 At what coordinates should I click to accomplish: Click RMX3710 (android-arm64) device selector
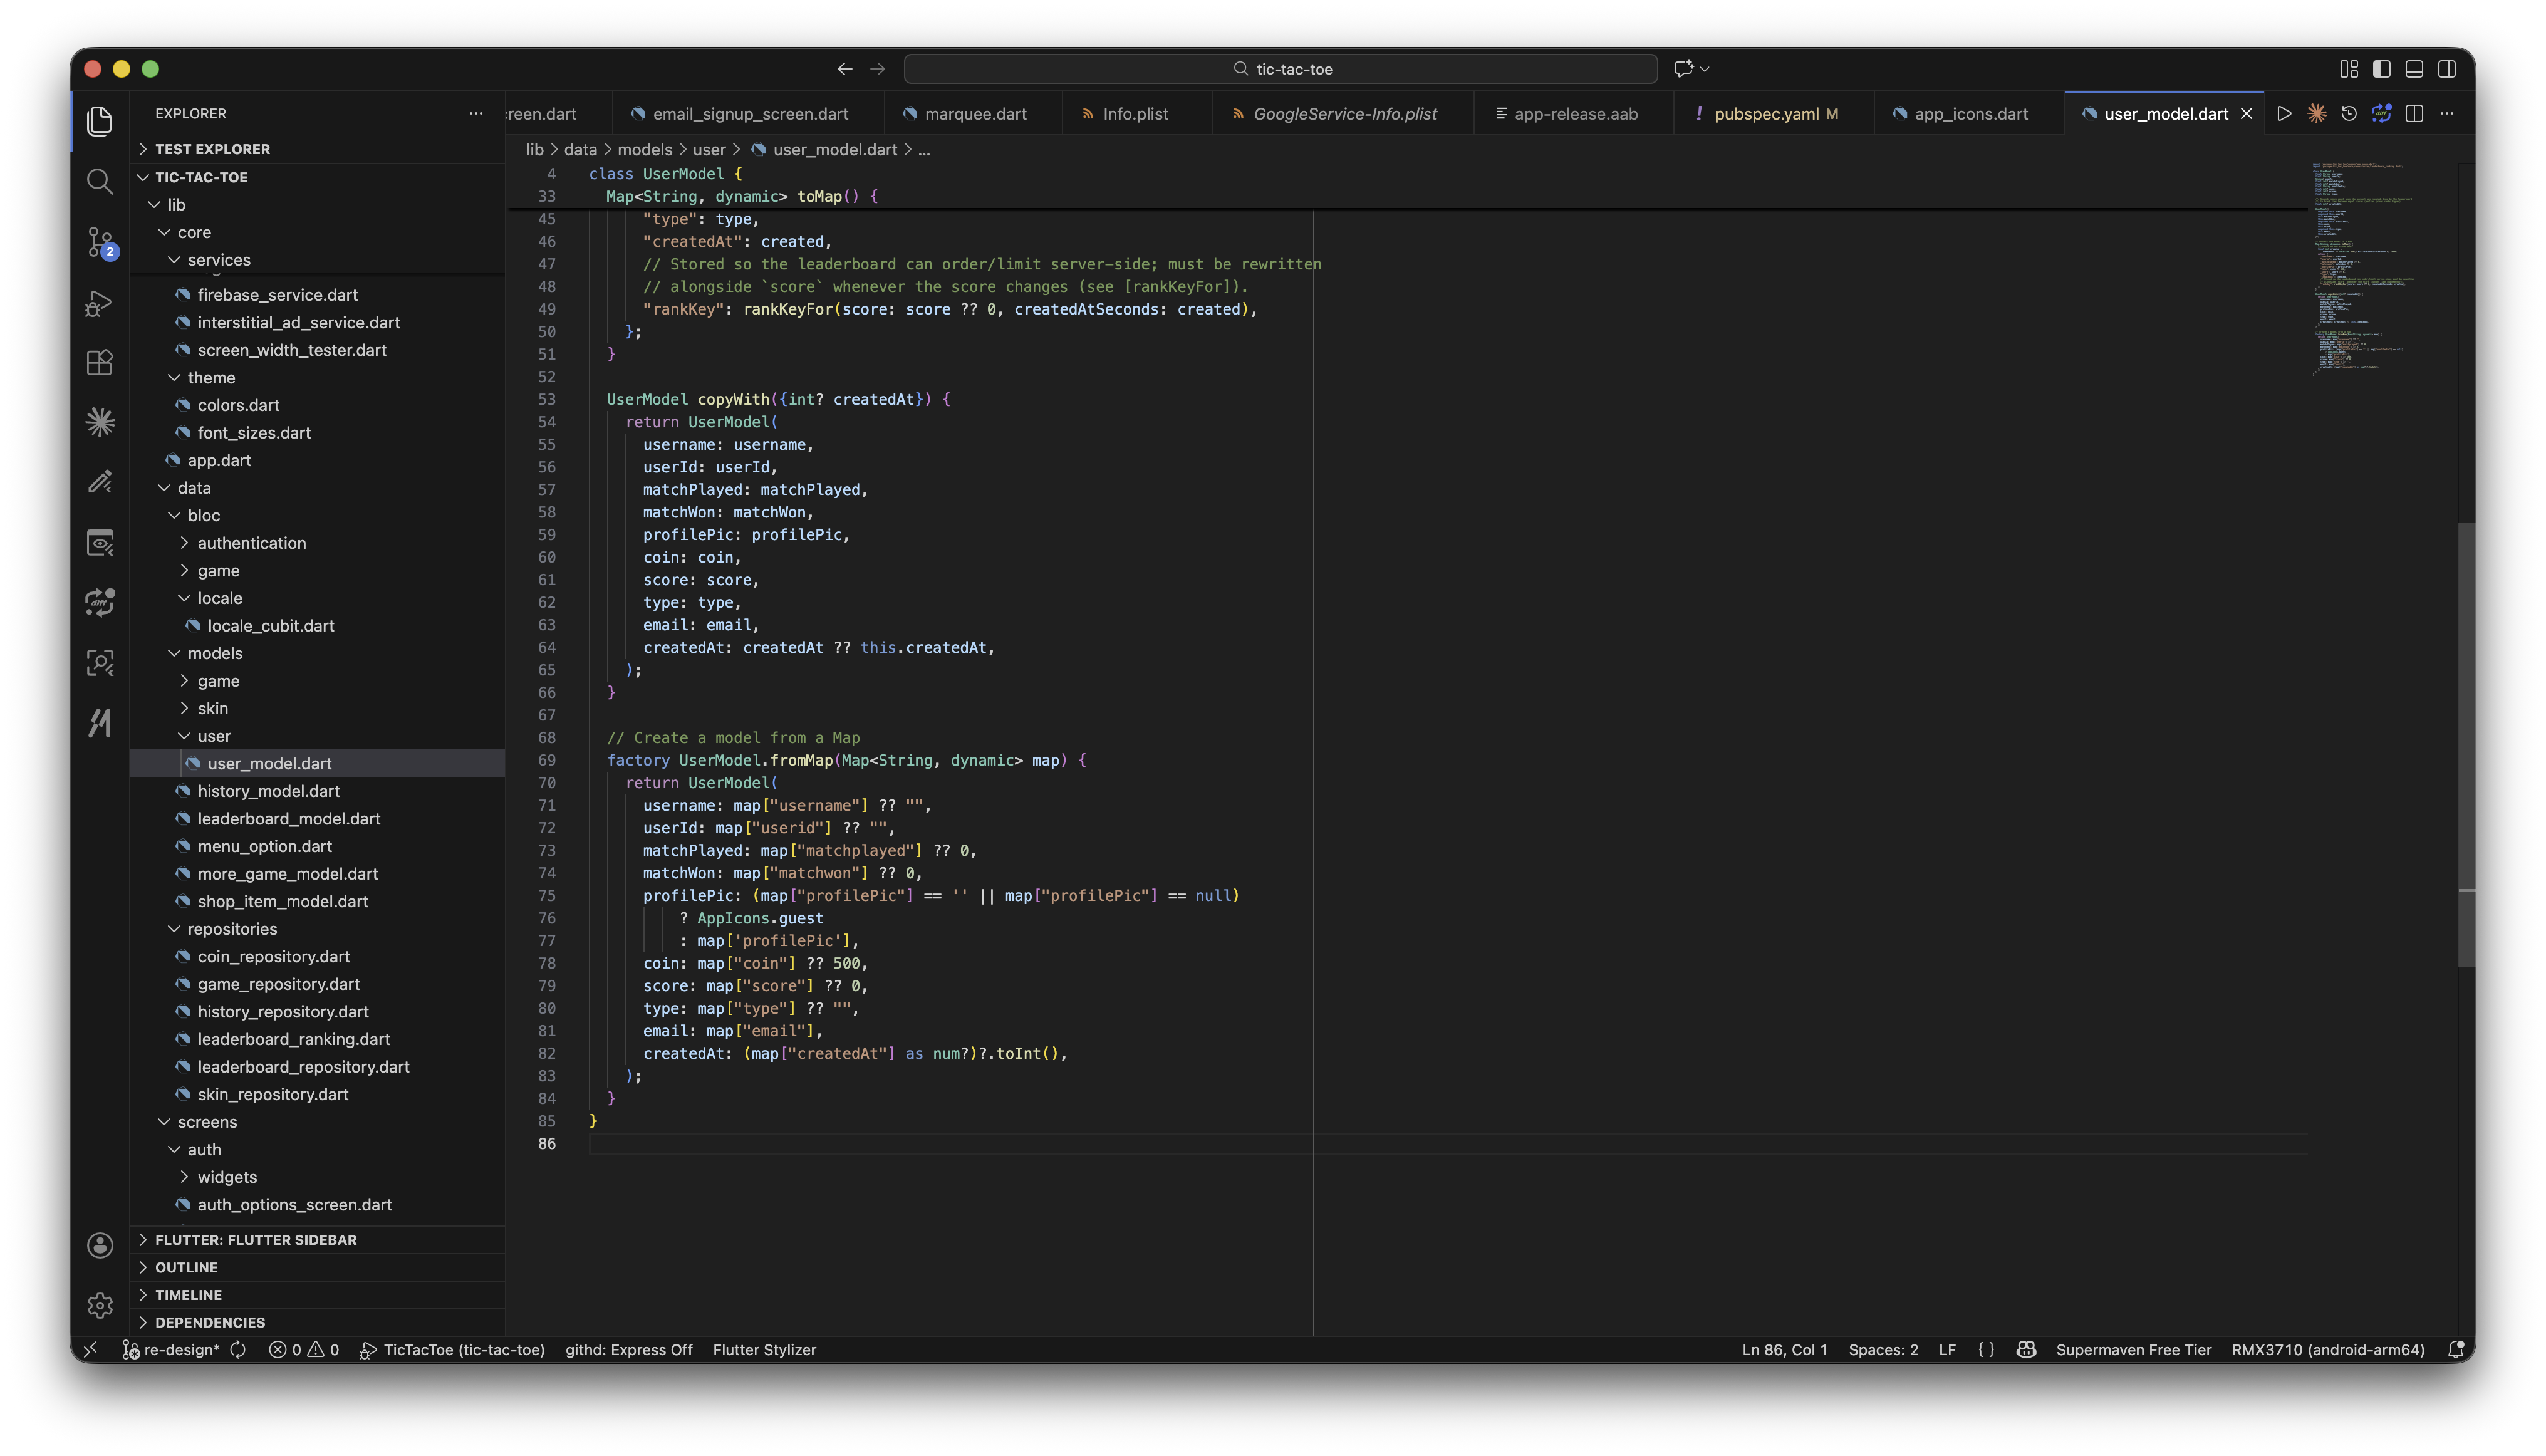[2327, 1350]
